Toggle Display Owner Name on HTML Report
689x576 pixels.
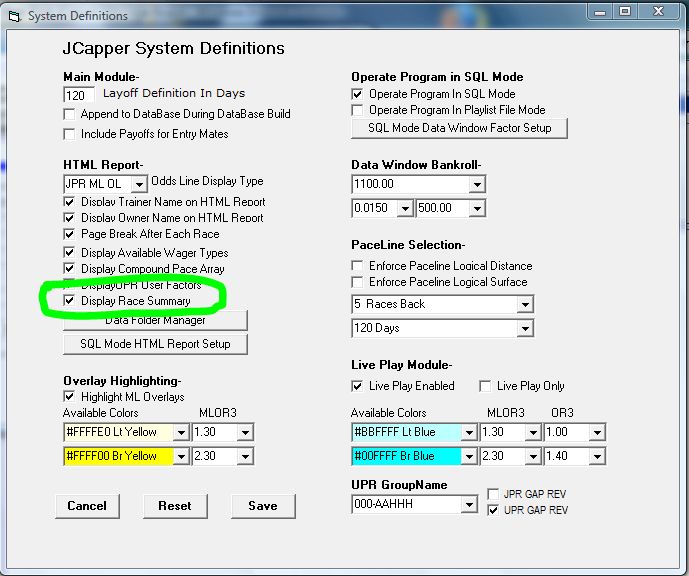[69, 218]
